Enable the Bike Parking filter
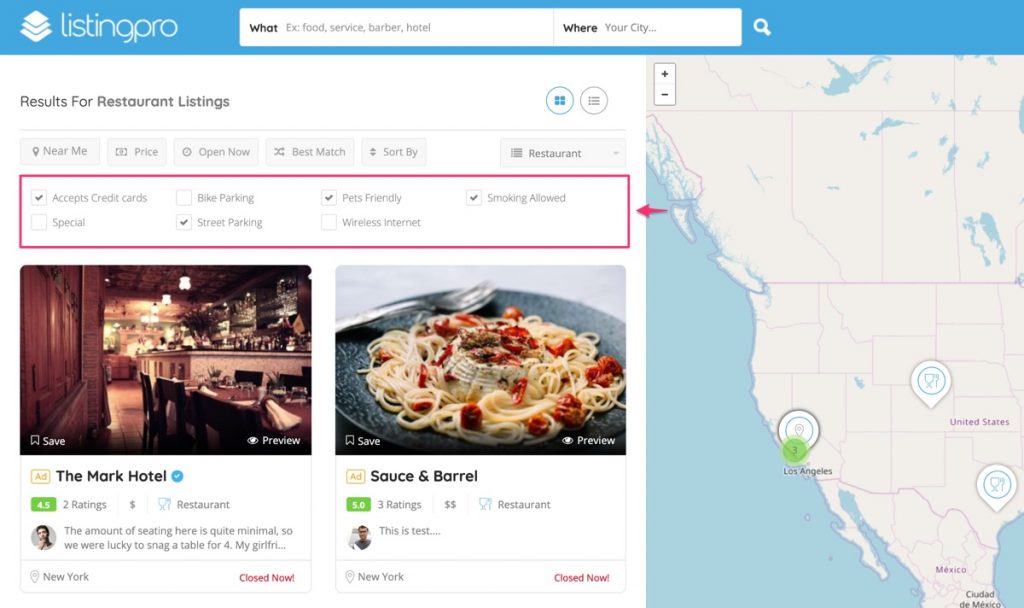1024x608 pixels. [x=184, y=197]
